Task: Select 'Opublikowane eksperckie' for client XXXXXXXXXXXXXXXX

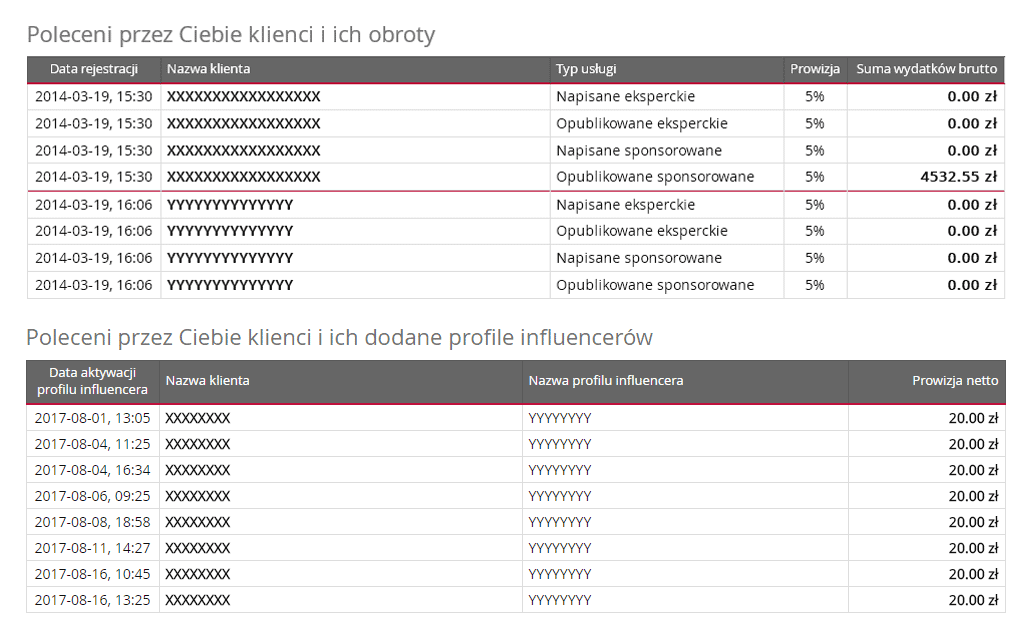Action: pyautogui.click(x=642, y=124)
